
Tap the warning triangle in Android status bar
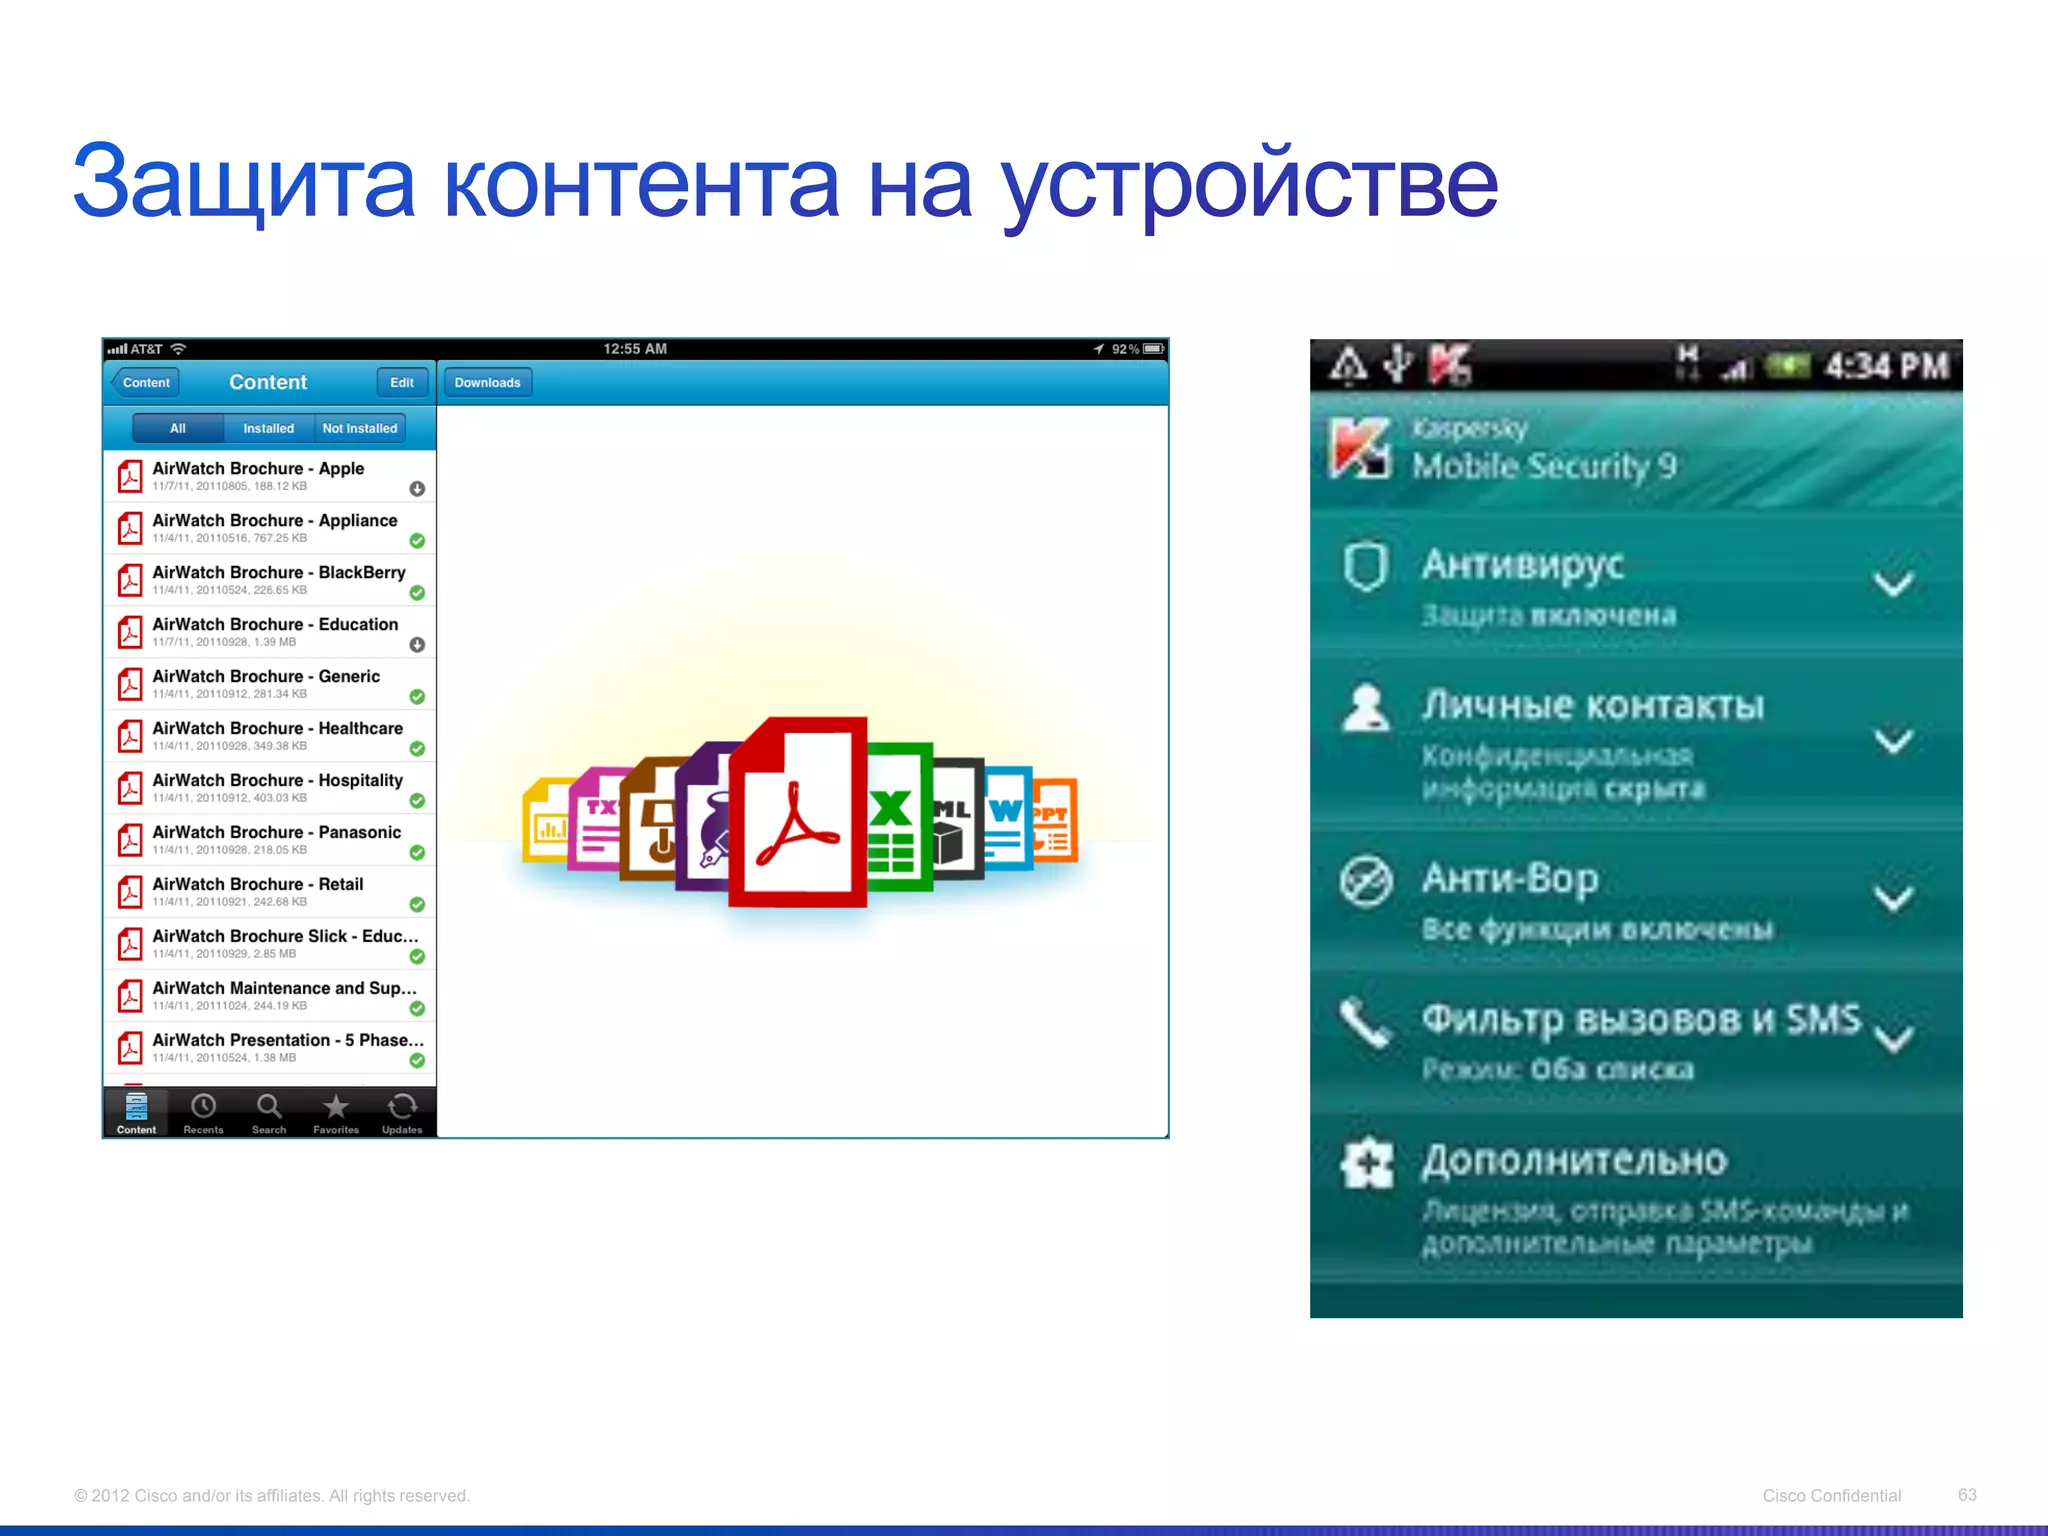pyautogui.click(x=1348, y=365)
